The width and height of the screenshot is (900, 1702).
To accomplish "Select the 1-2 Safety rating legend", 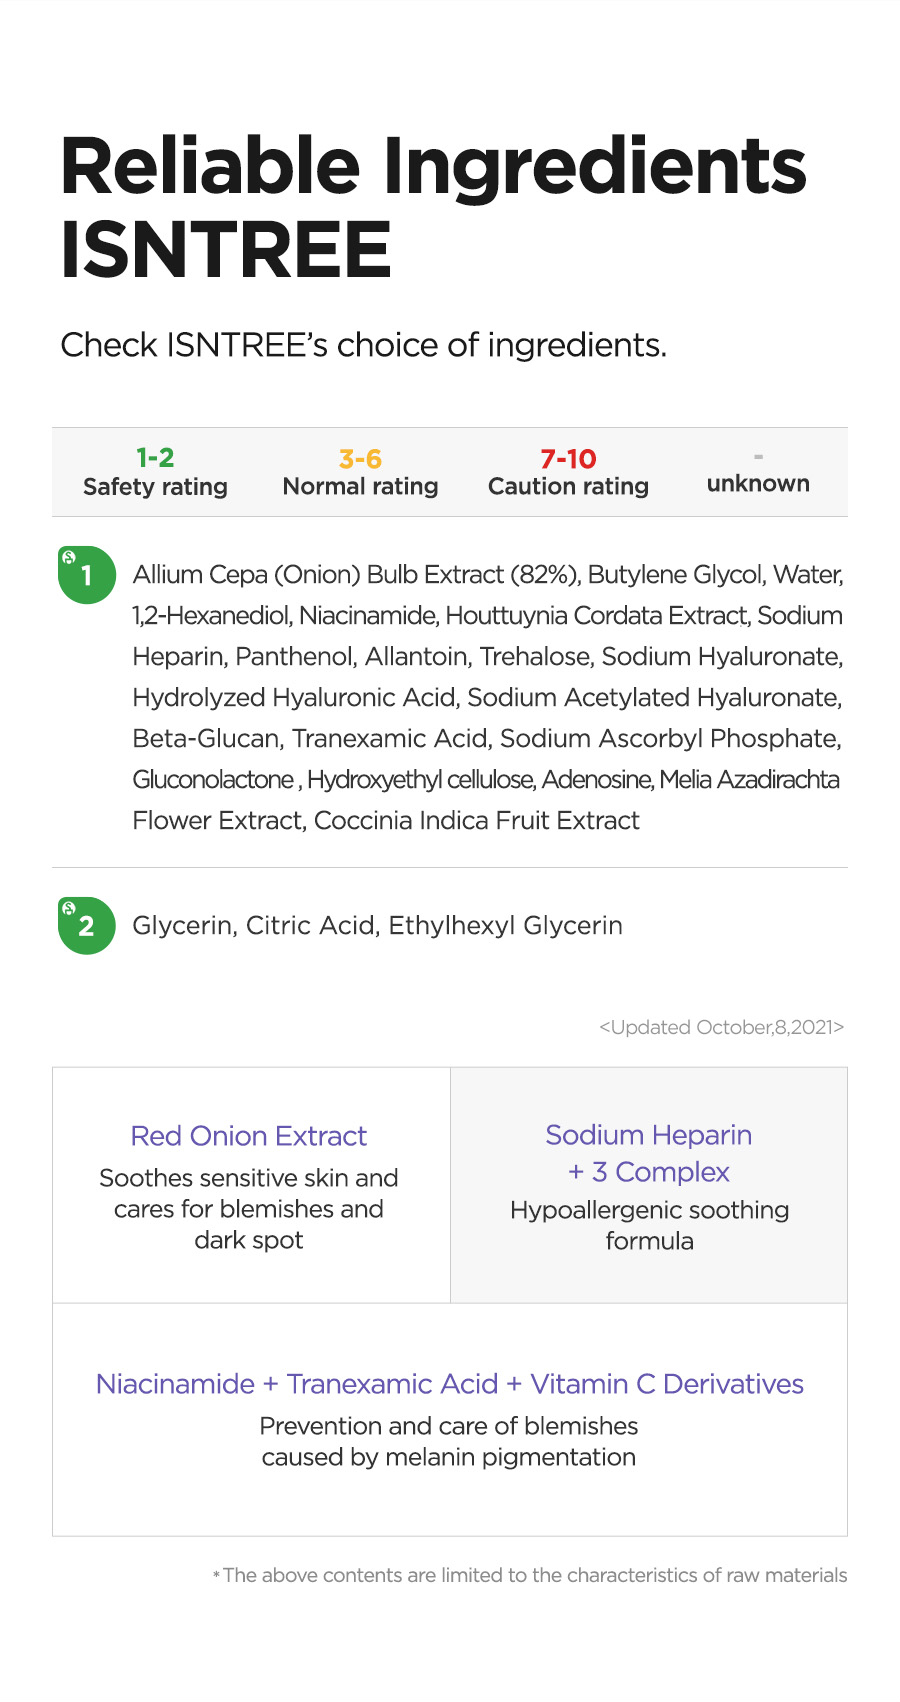I will click(x=155, y=472).
